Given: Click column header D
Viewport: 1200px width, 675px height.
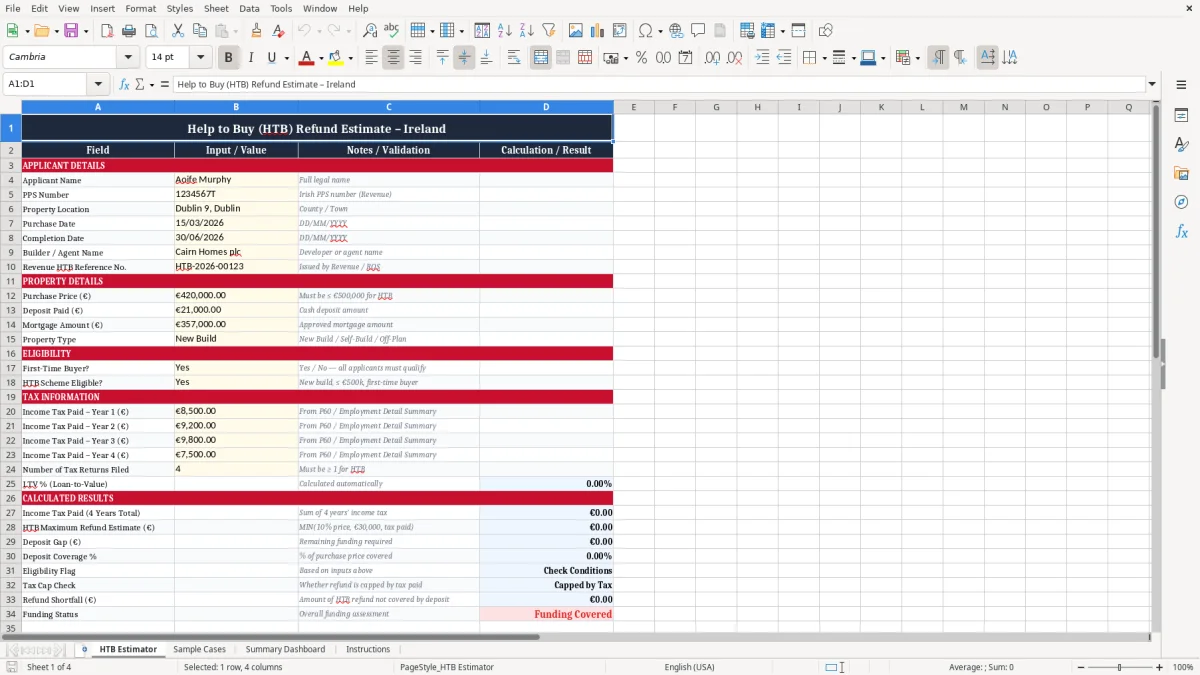Looking at the screenshot, I should pyautogui.click(x=546, y=107).
